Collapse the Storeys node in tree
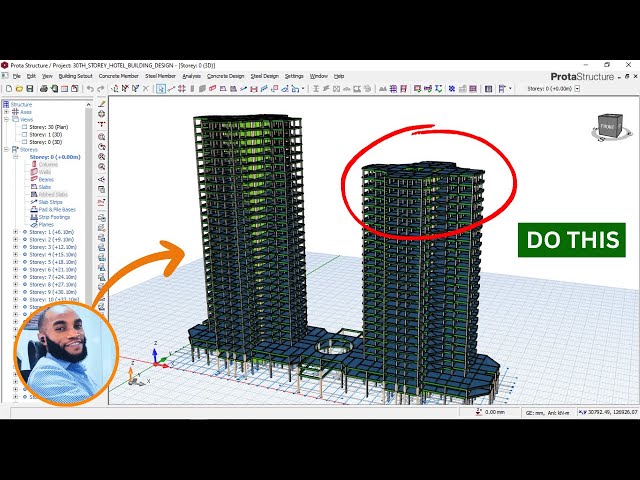This screenshot has width=640, height=480. (x=6, y=150)
